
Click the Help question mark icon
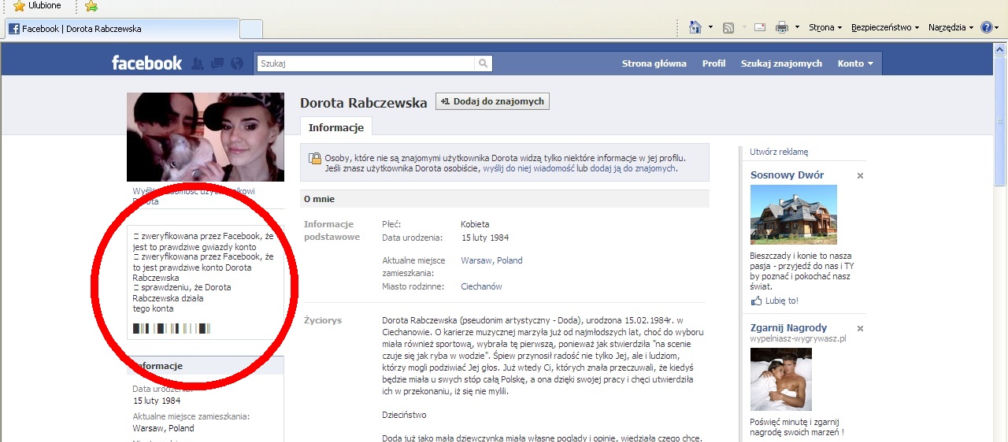coord(986,28)
